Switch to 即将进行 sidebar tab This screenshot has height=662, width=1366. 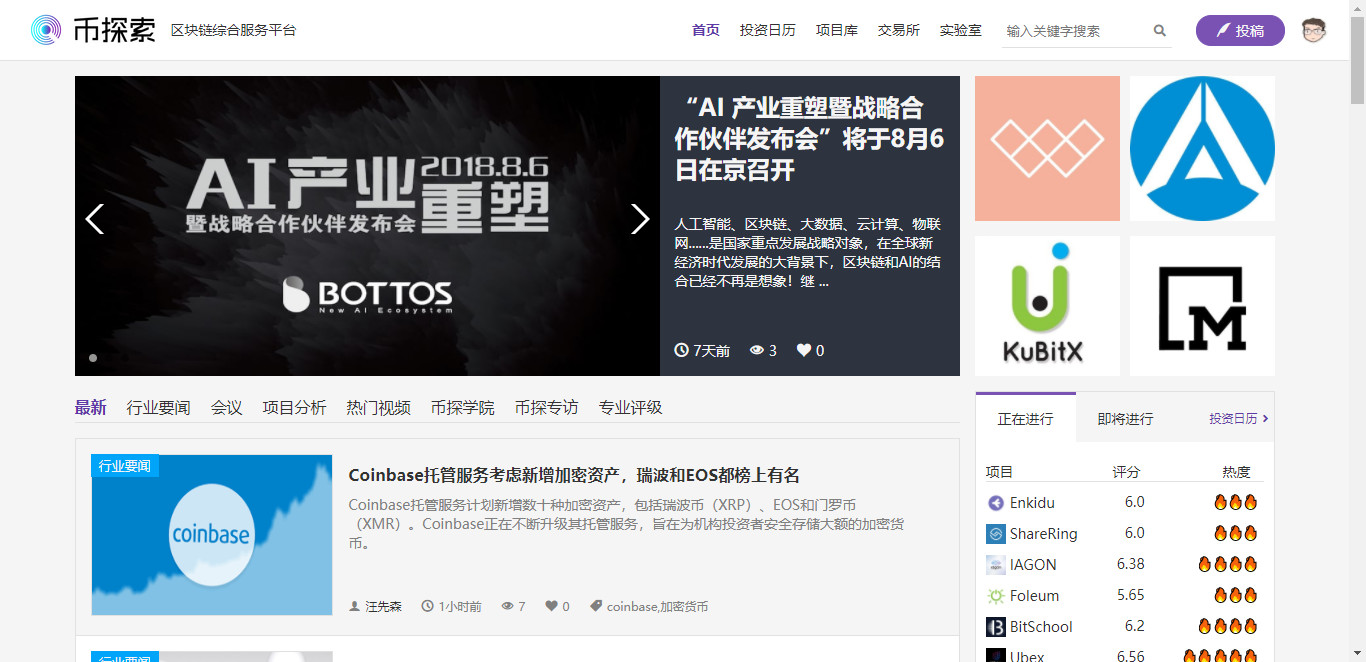(x=1125, y=418)
